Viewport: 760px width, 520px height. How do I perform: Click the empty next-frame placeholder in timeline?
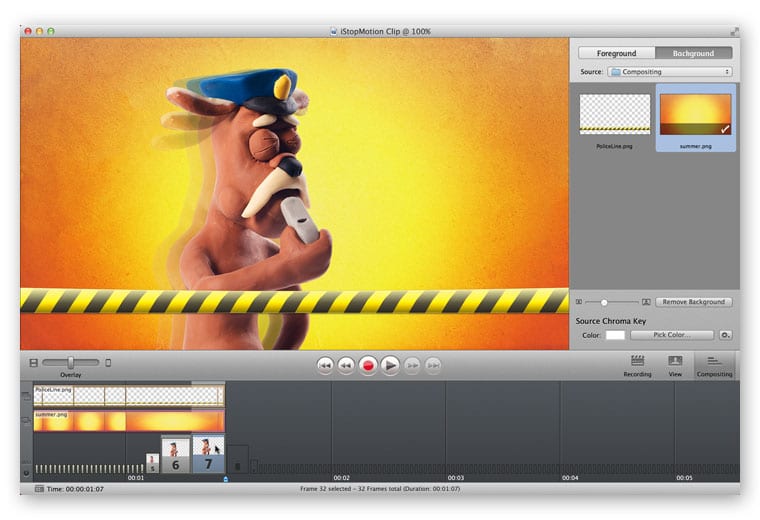pyautogui.click(x=238, y=459)
